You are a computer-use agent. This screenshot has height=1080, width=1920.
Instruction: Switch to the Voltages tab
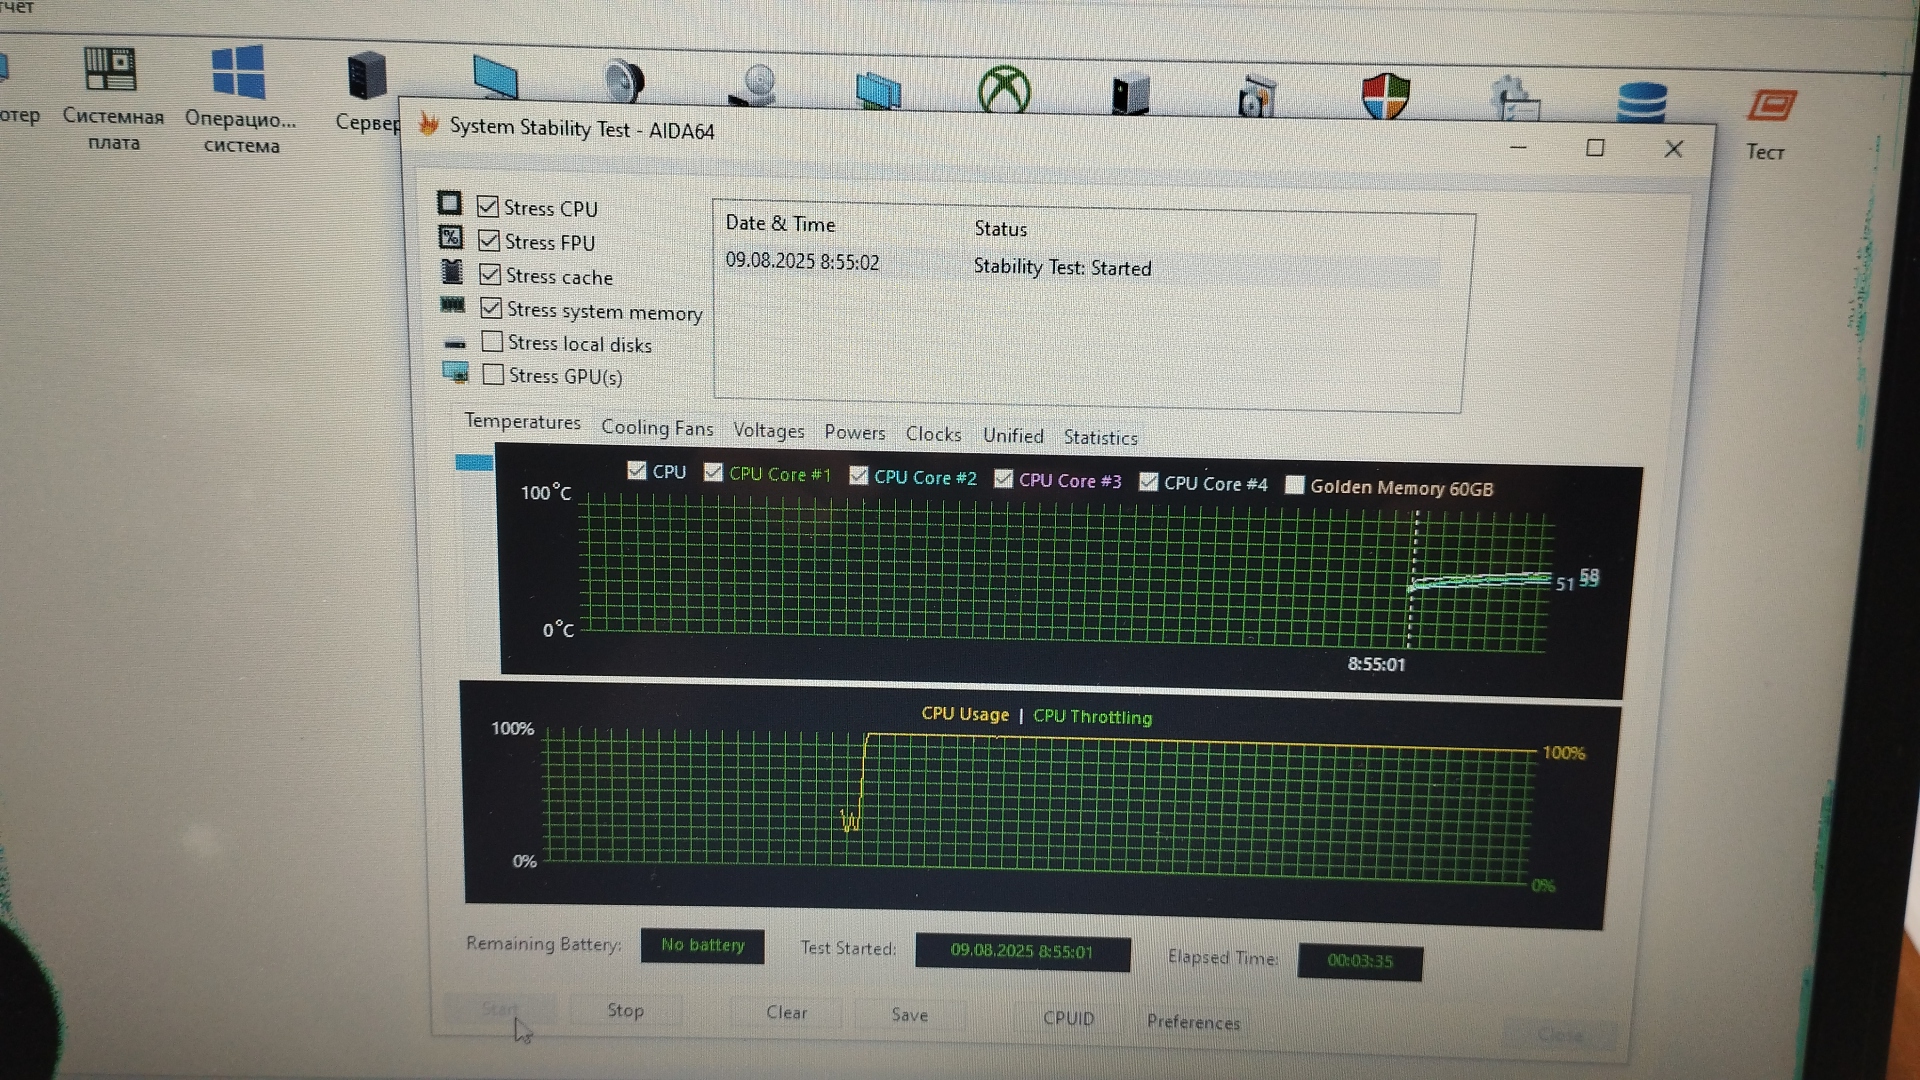coord(768,431)
